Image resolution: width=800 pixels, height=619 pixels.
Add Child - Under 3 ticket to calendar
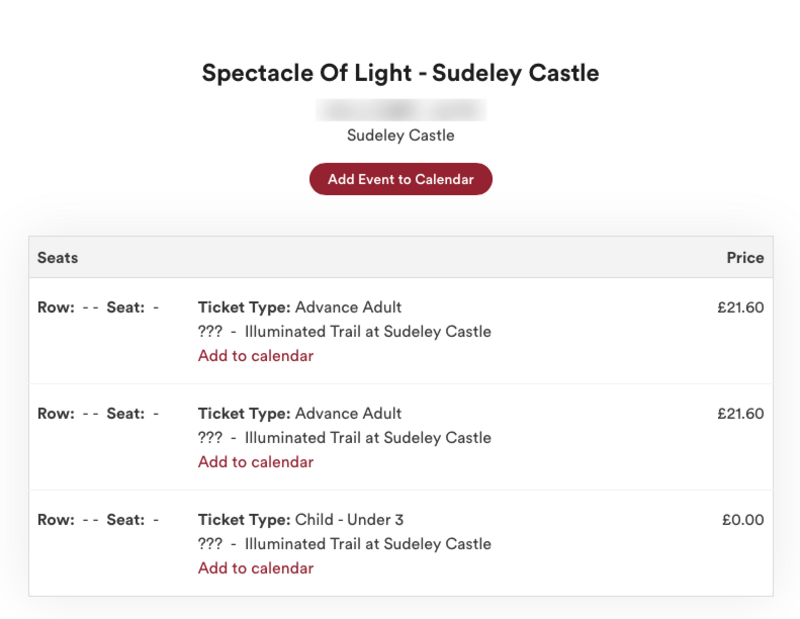[x=256, y=568]
